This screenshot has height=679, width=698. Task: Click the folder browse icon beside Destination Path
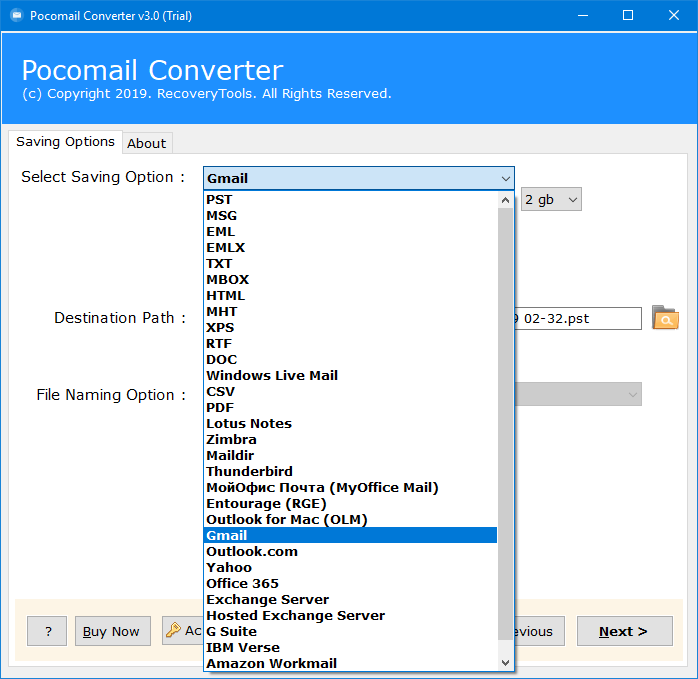pyautogui.click(x=665, y=318)
